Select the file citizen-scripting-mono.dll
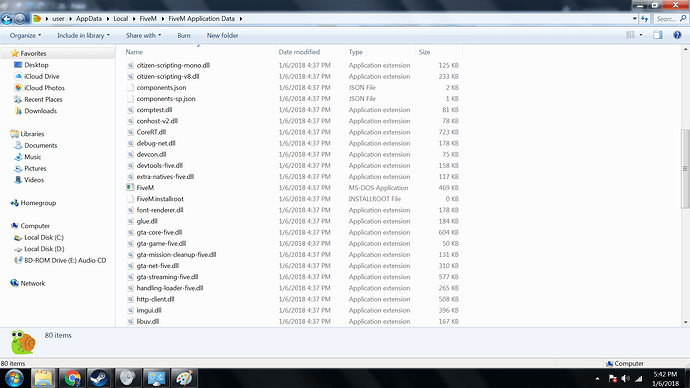This screenshot has width=690, height=388. [173, 65]
